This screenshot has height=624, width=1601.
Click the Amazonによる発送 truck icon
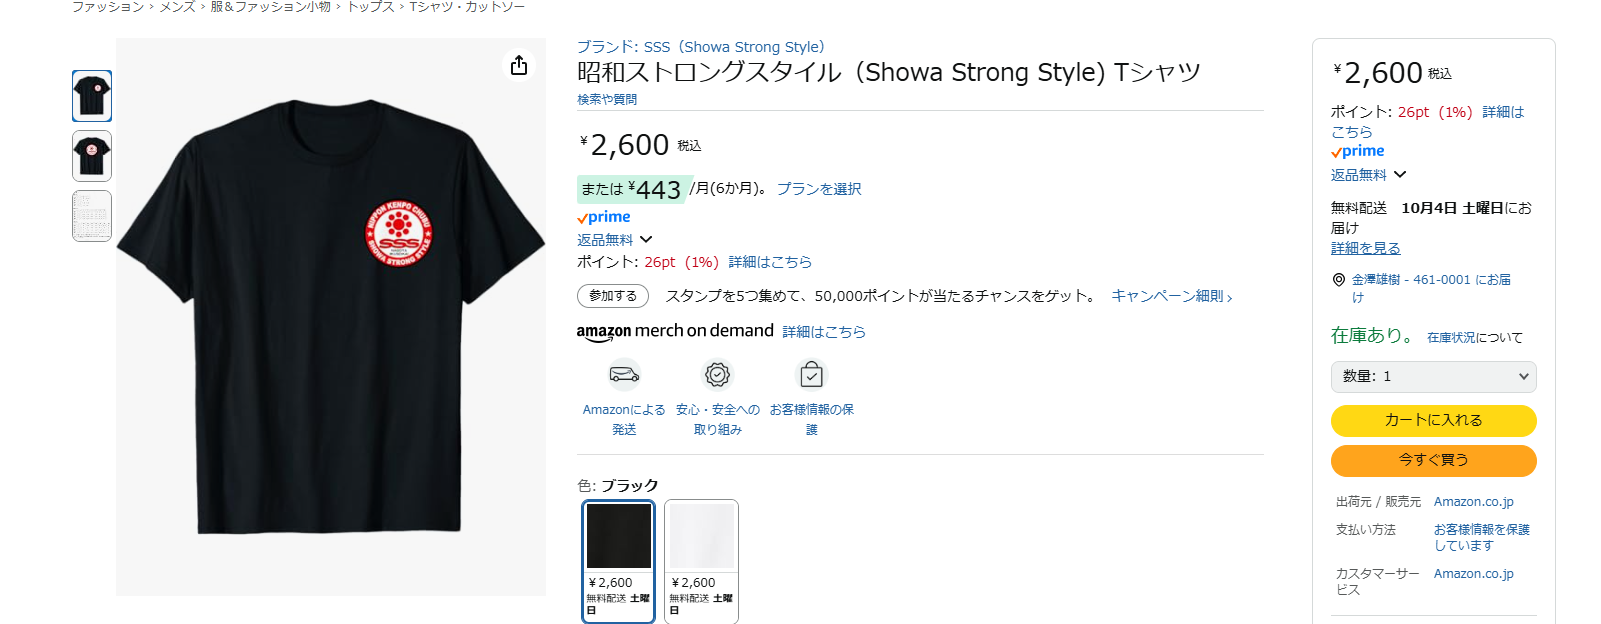coord(623,375)
